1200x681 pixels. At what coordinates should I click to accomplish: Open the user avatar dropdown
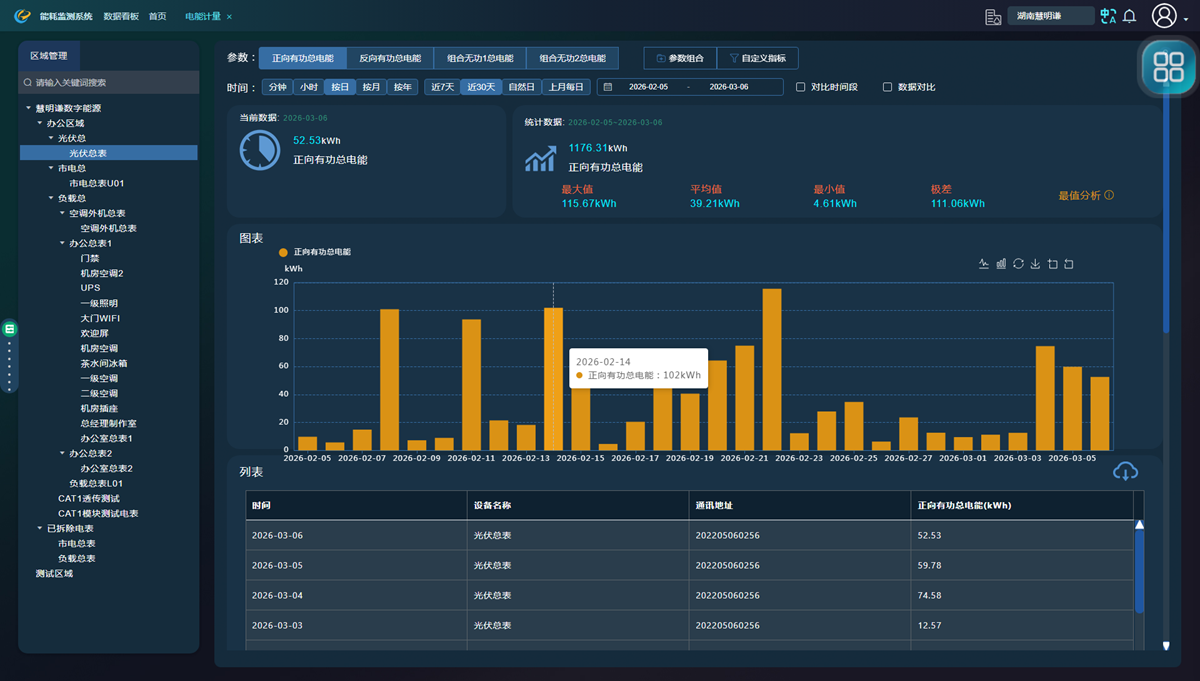pyautogui.click(x=1165, y=16)
